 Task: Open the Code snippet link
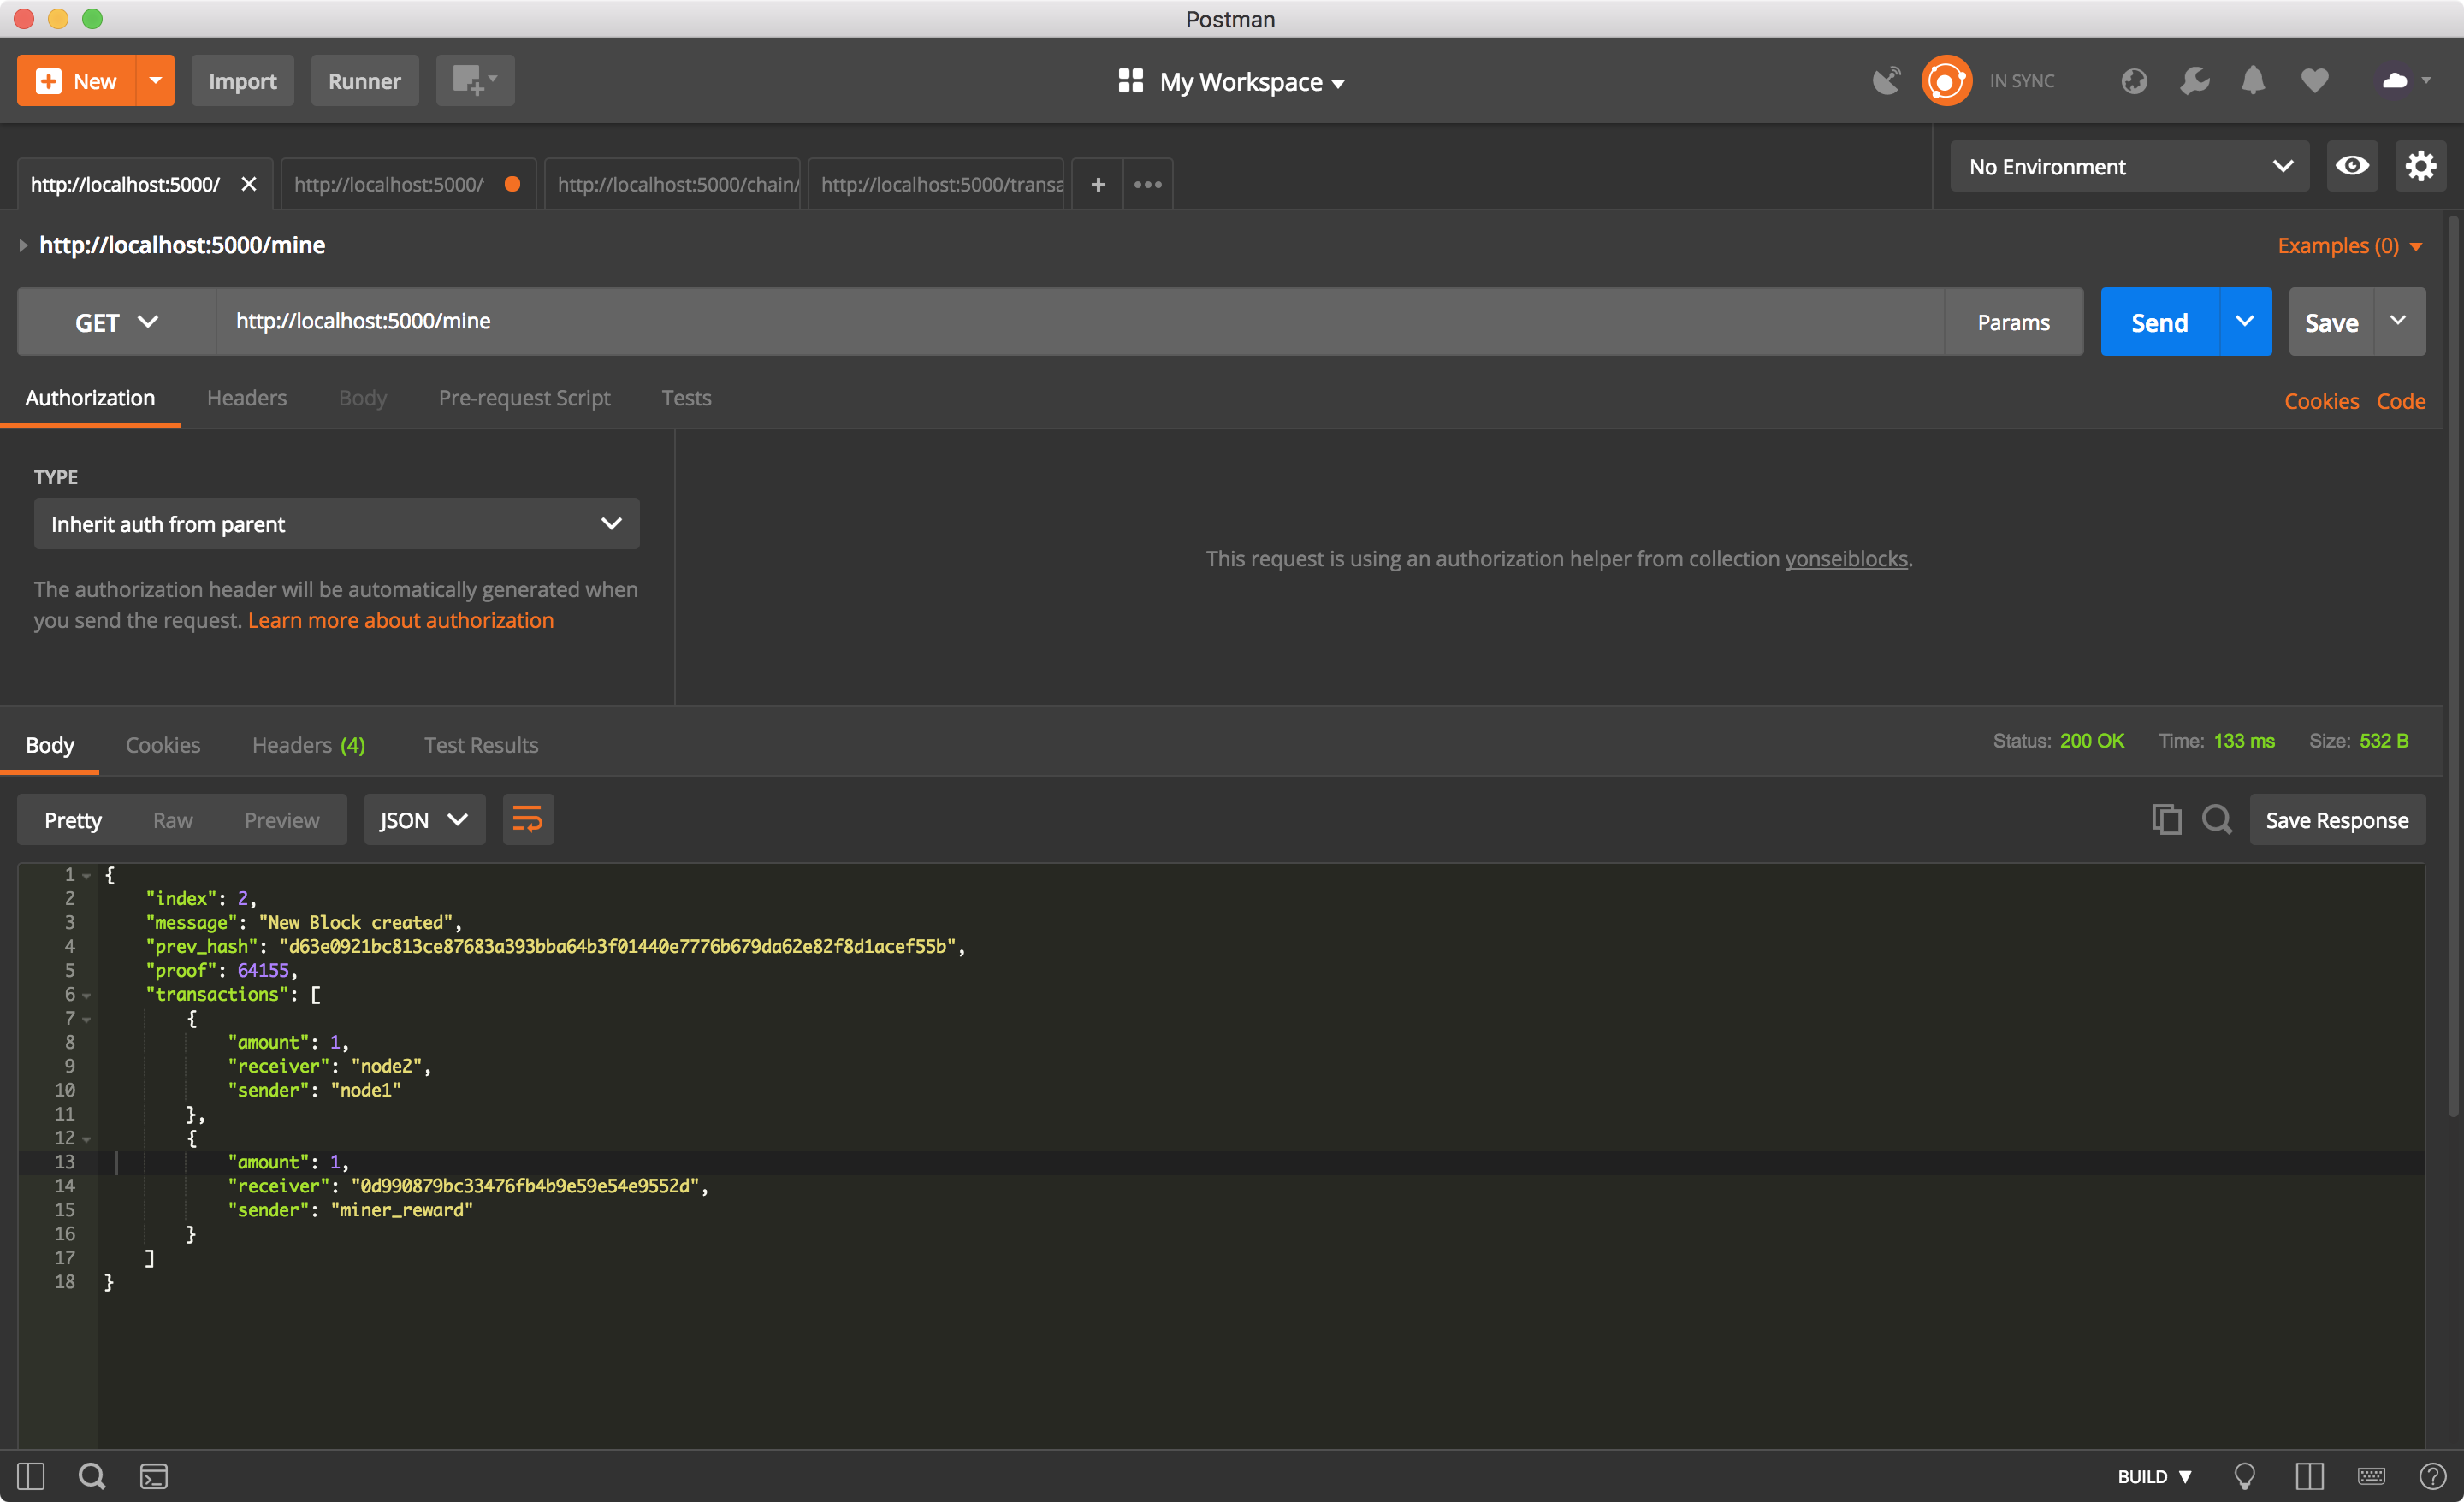[x=2401, y=401]
